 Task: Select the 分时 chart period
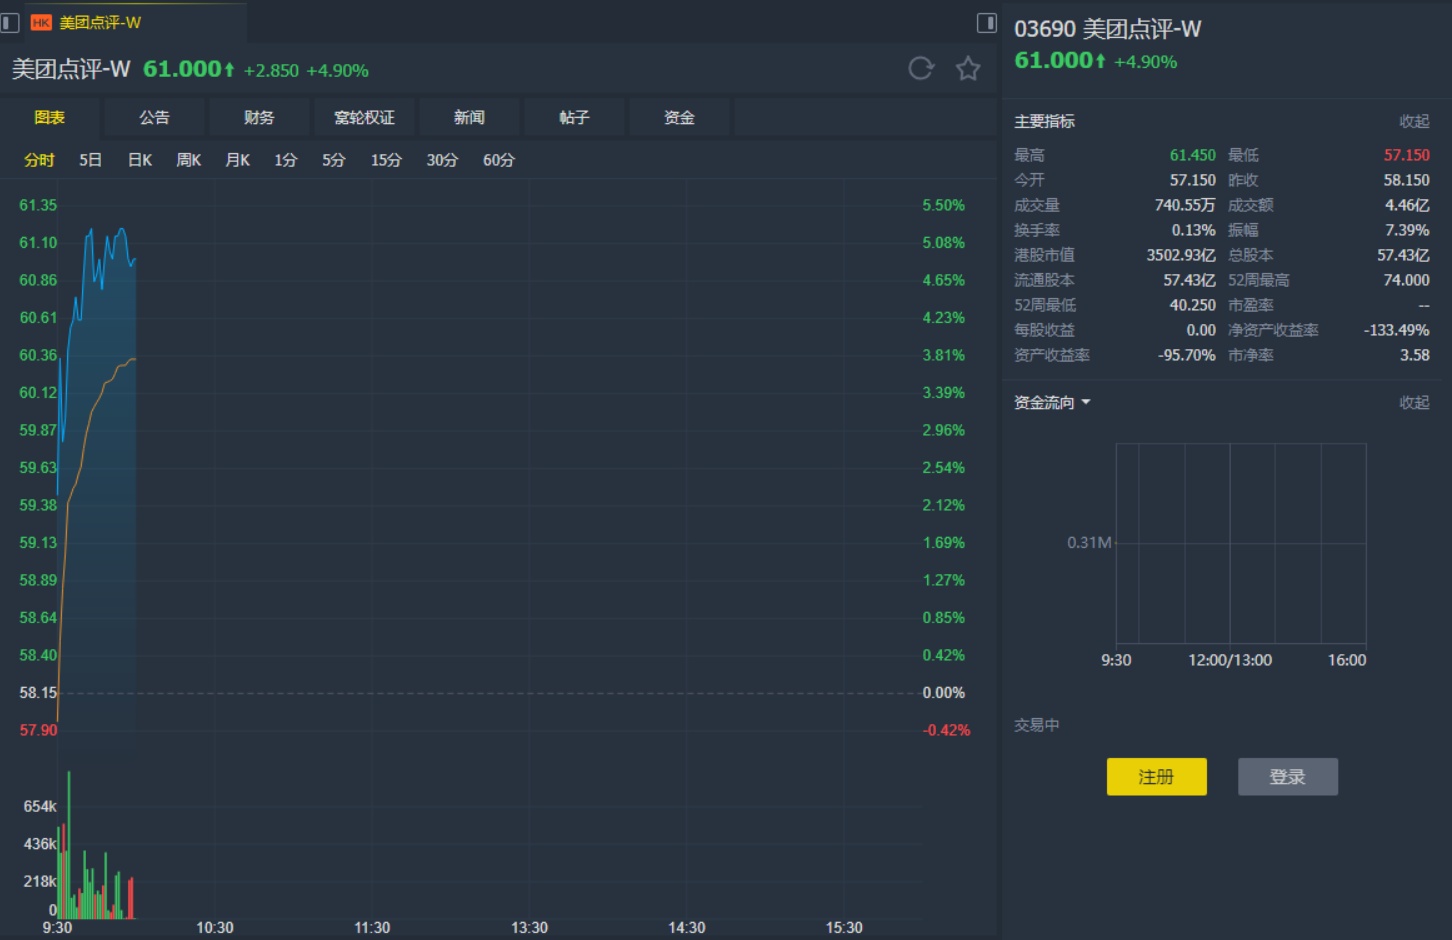(x=39, y=160)
